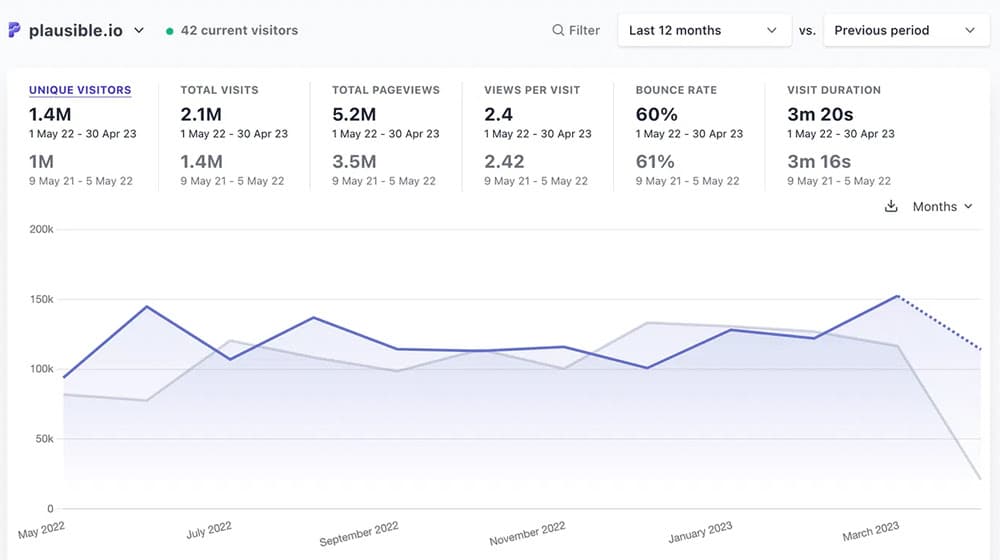The image size is (1000, 560).
Task: Click the 100k y-axis label
Action: pyautogui.click(x=41, y=369)
